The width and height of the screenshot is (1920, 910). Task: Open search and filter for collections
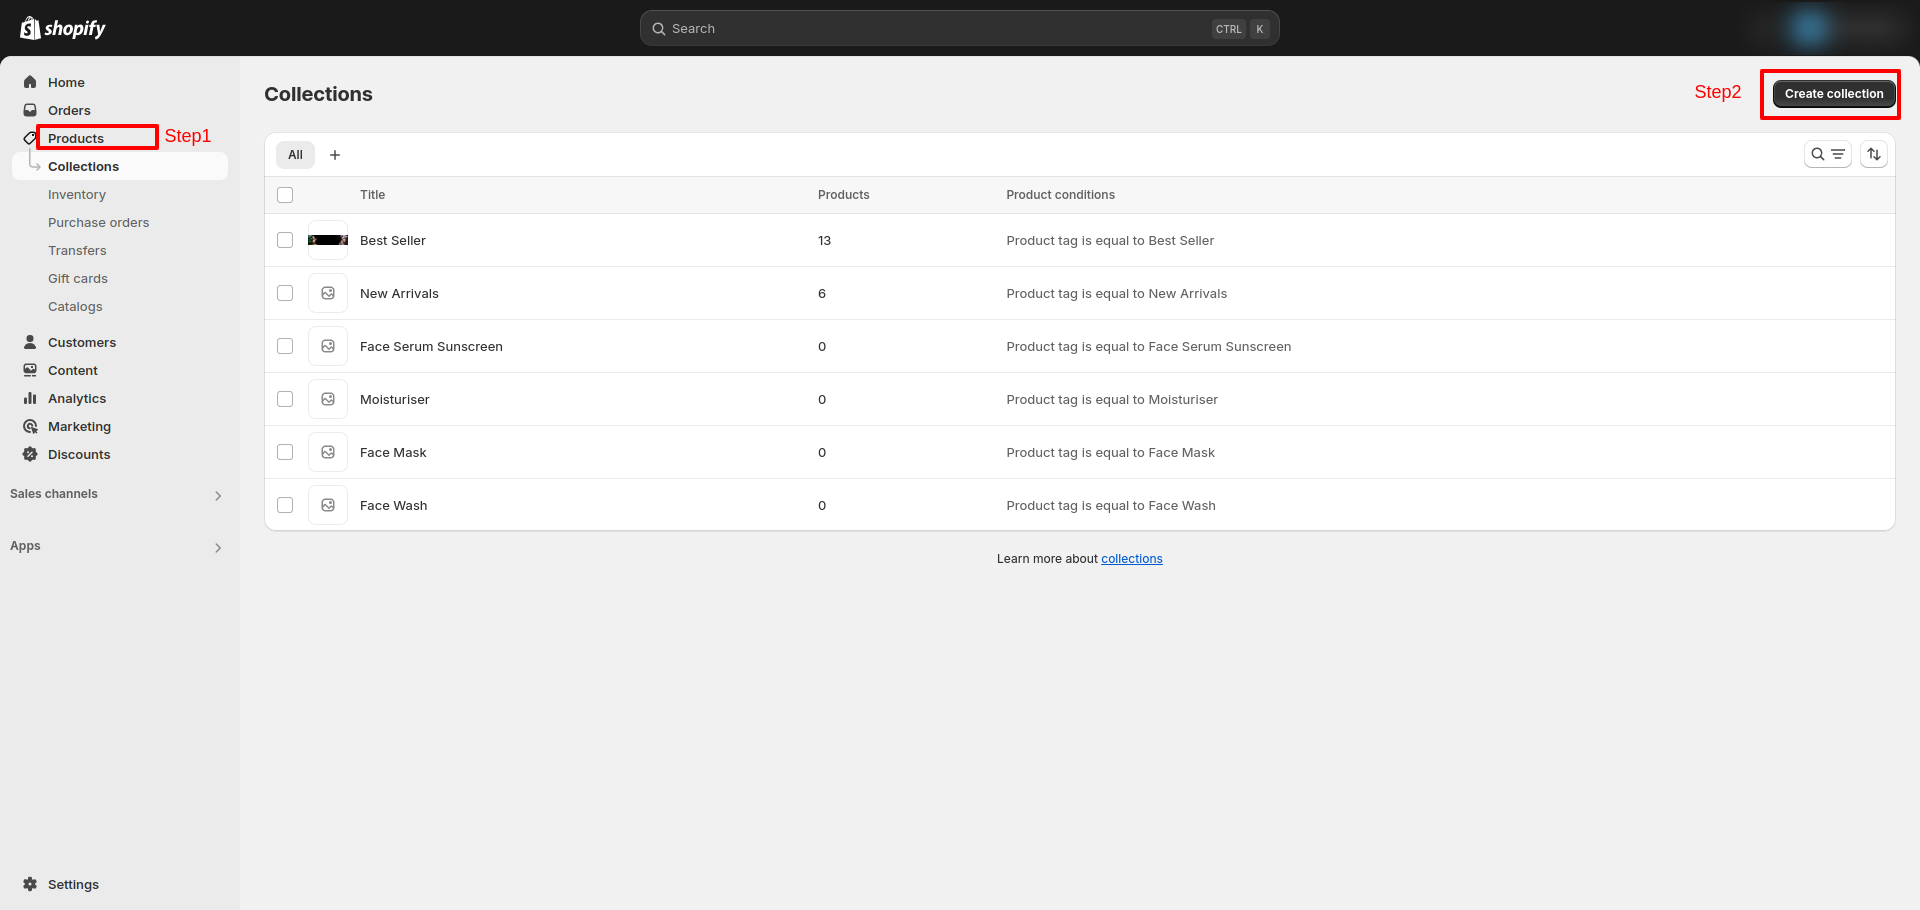[1827, 154]
